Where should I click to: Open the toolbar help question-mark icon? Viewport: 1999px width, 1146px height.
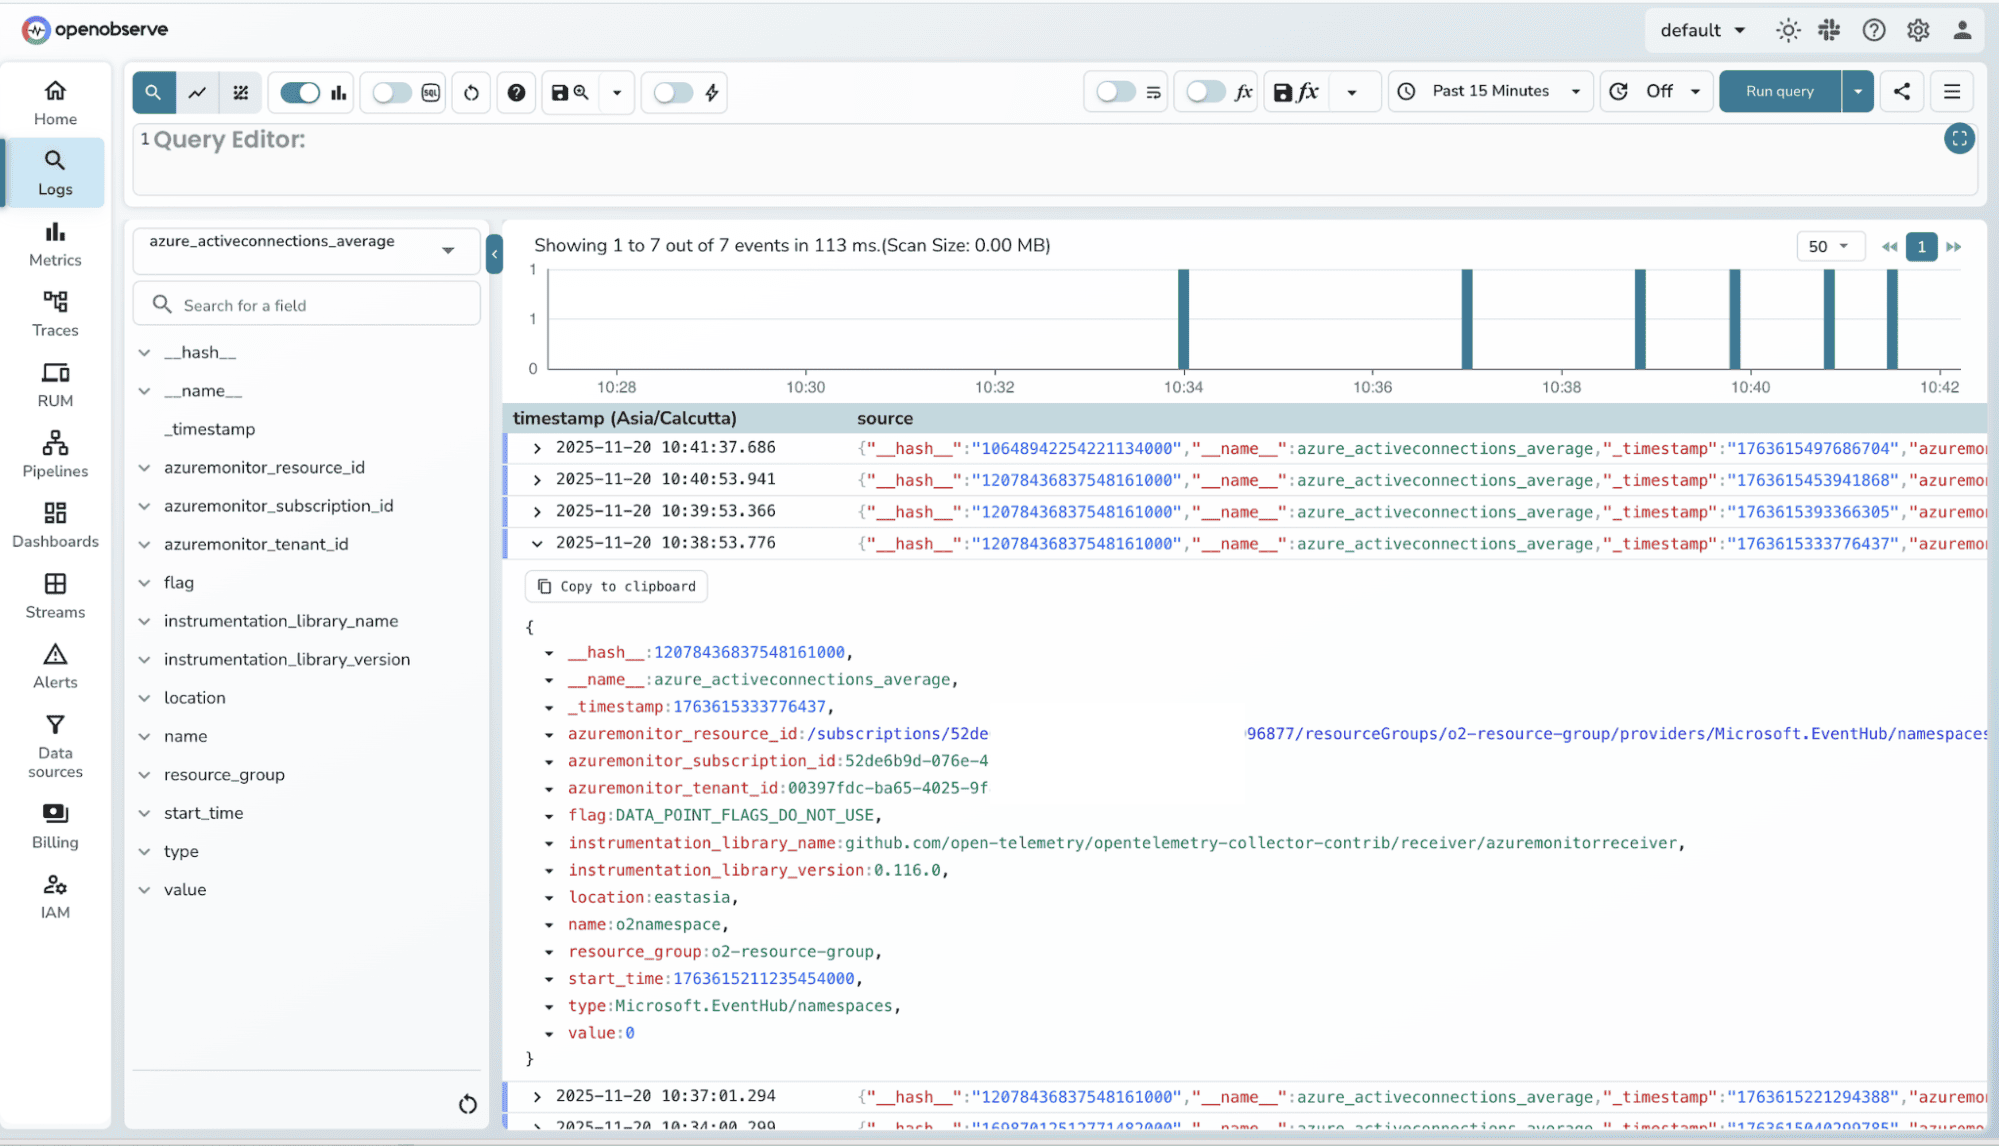pyautogui.click(x=516, y=92)
